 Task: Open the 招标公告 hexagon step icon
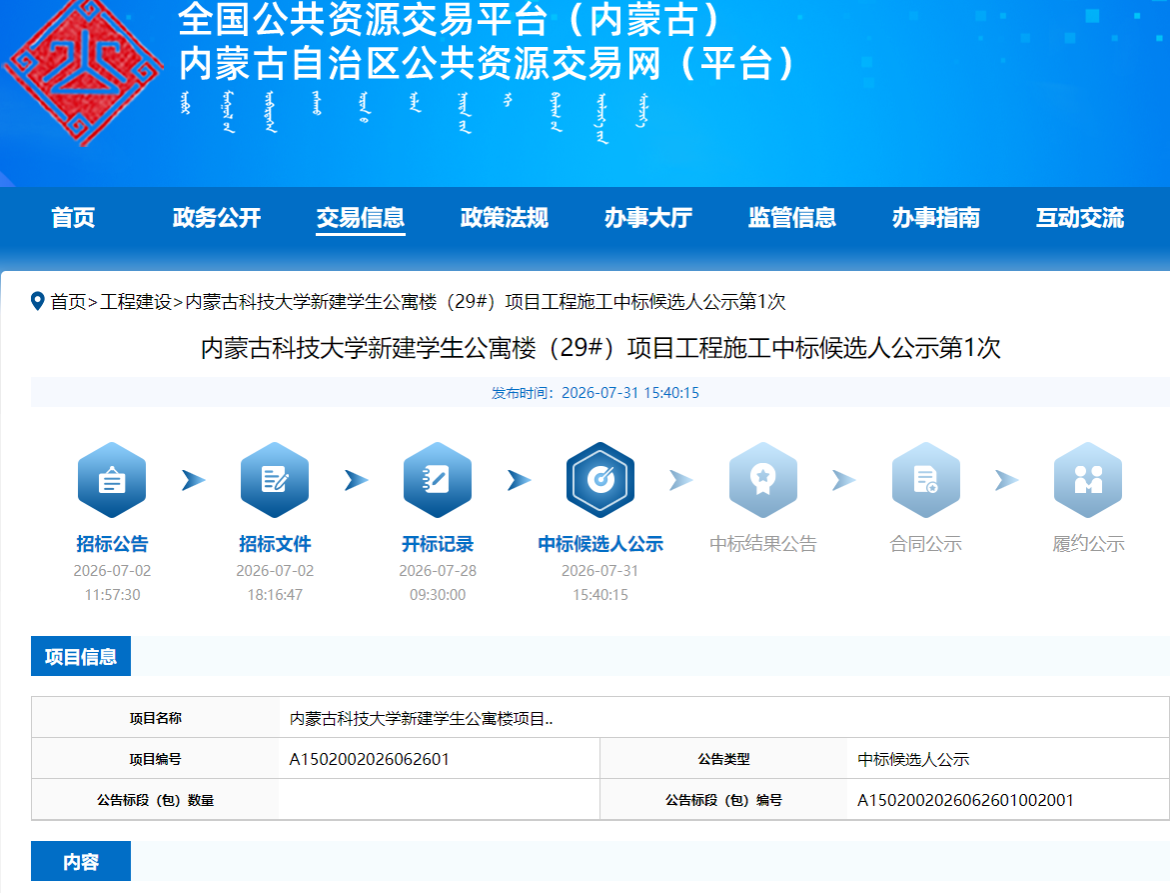pos(112,480)
